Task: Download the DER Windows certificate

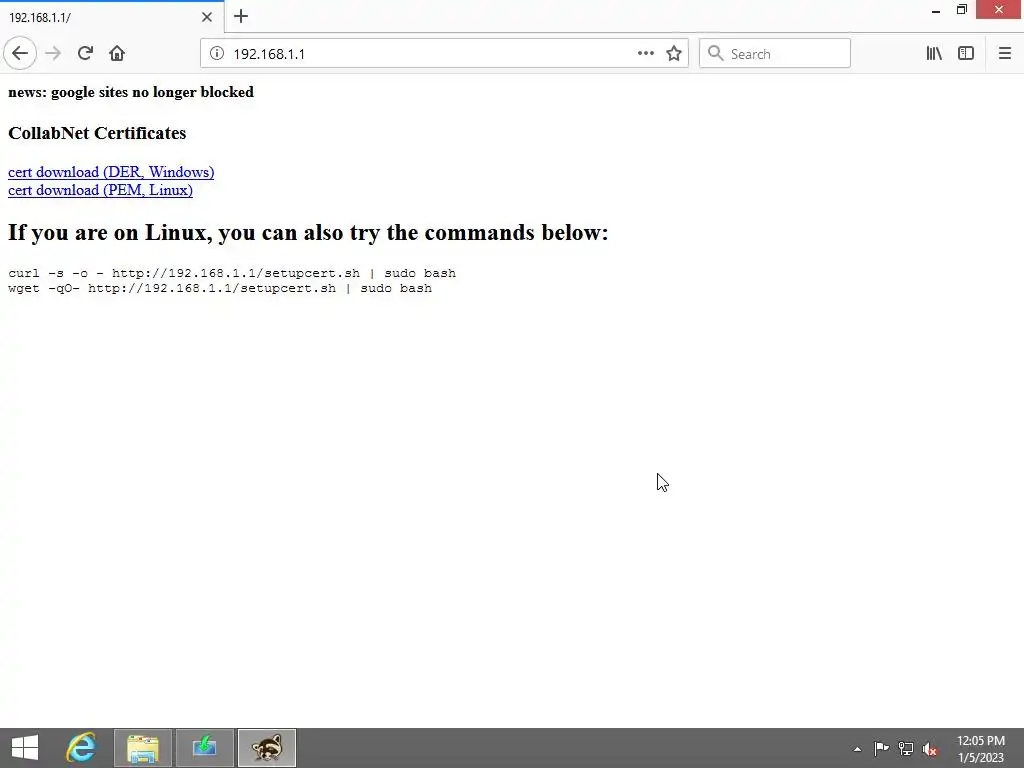Action: click(x=111, y=172)
